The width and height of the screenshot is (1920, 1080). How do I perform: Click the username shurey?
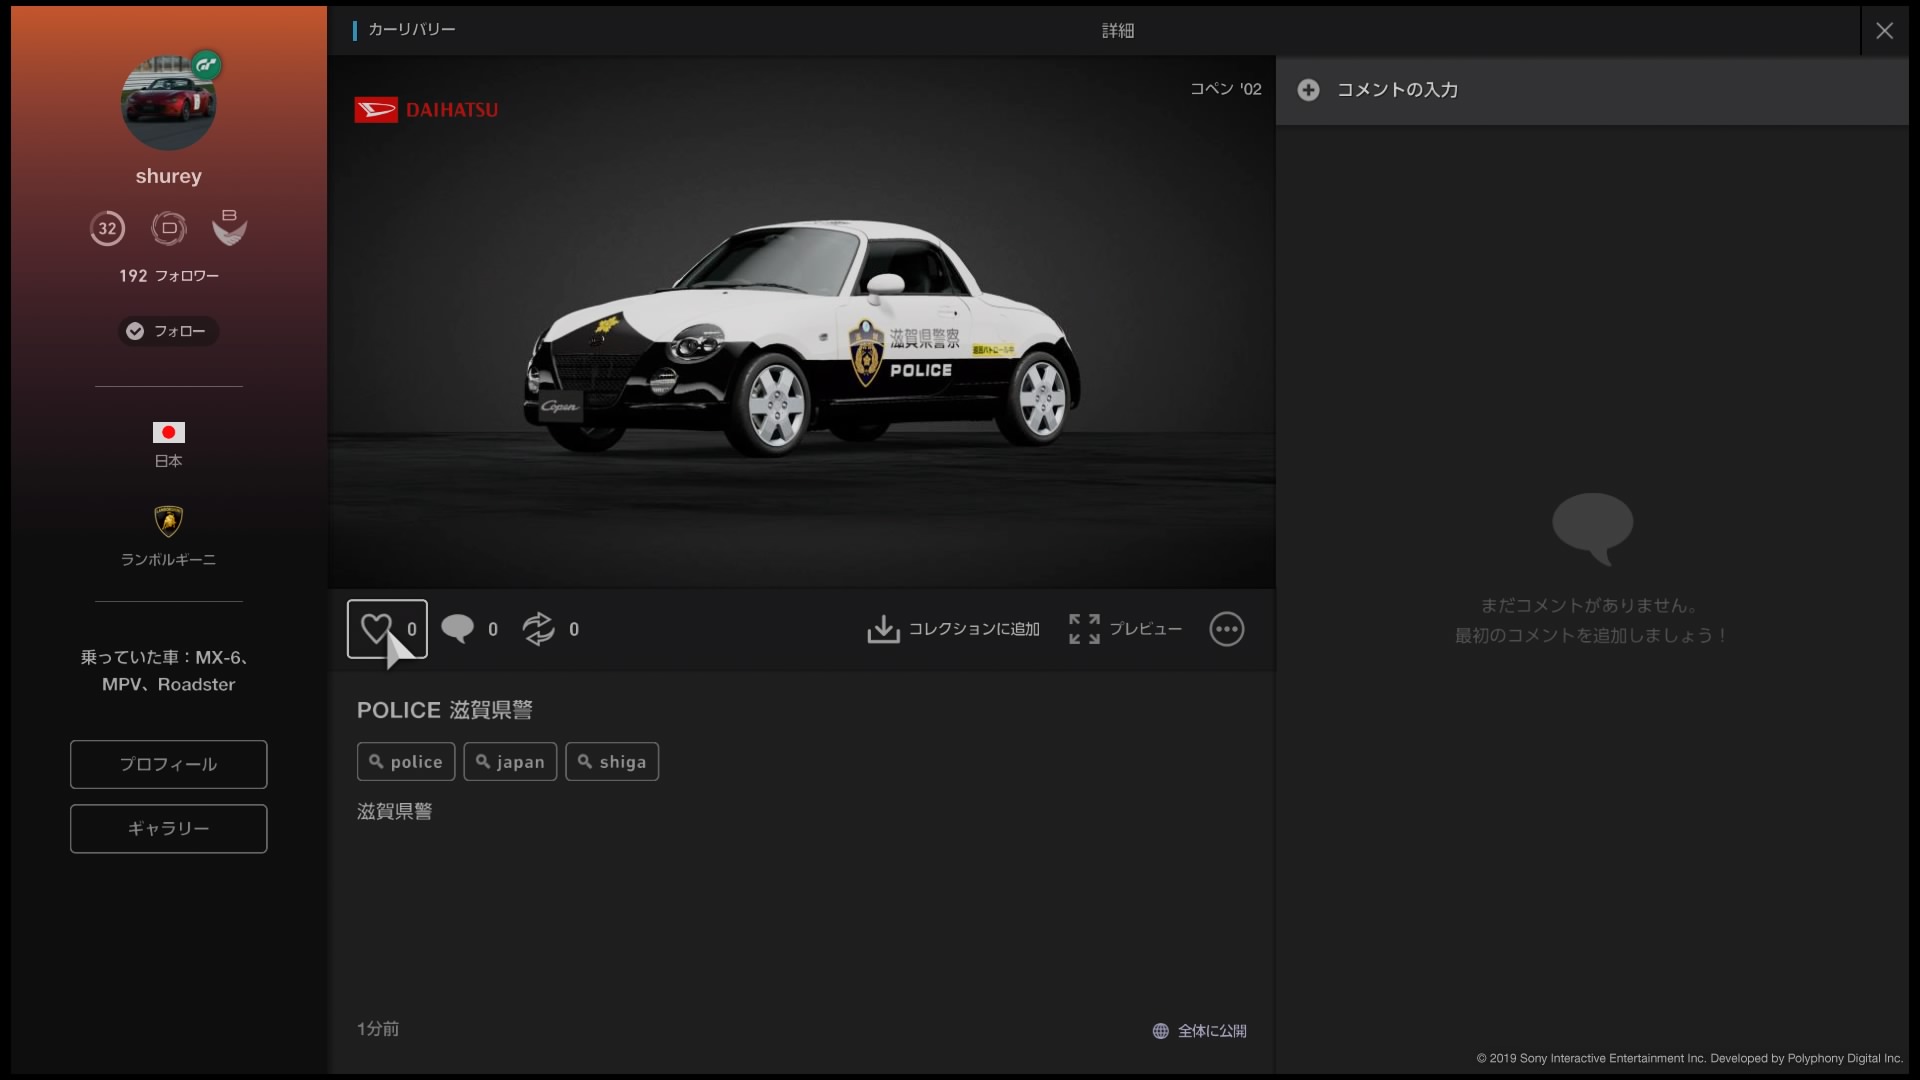[168, 176]
